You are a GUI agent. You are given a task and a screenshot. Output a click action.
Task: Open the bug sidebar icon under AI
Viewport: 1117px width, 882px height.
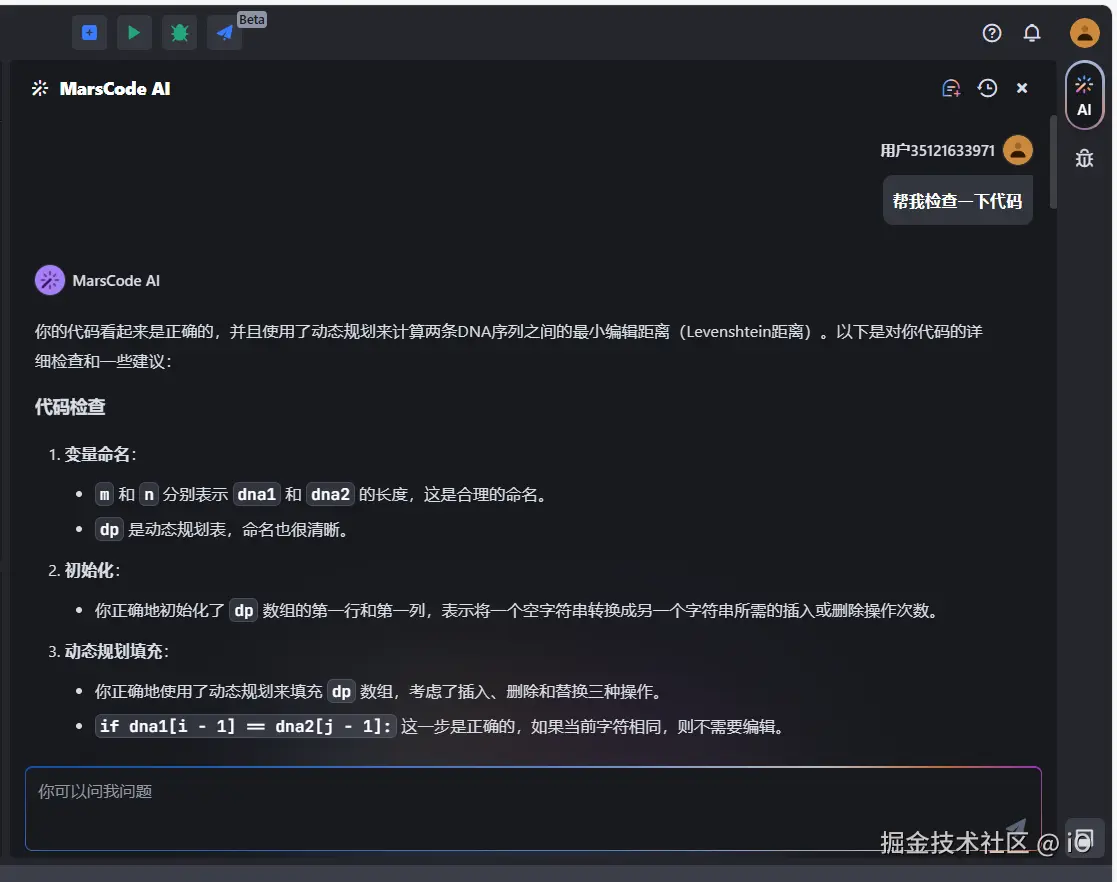1084,158
